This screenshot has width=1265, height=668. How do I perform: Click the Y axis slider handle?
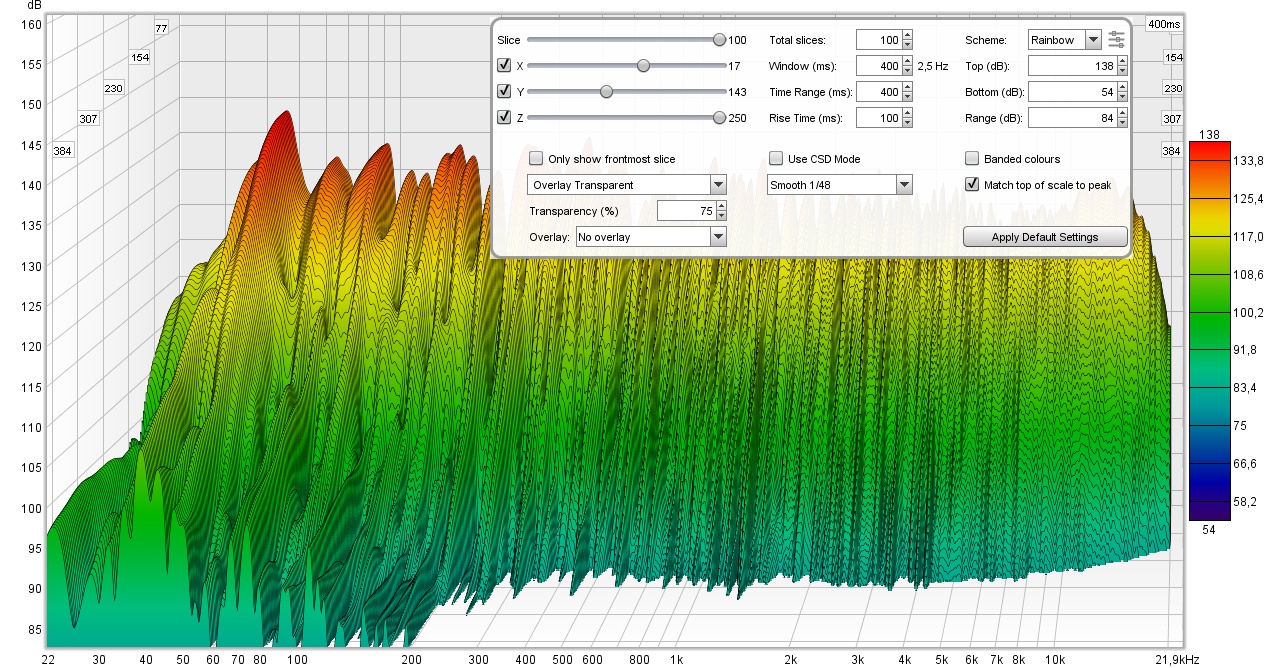point(606,92)
